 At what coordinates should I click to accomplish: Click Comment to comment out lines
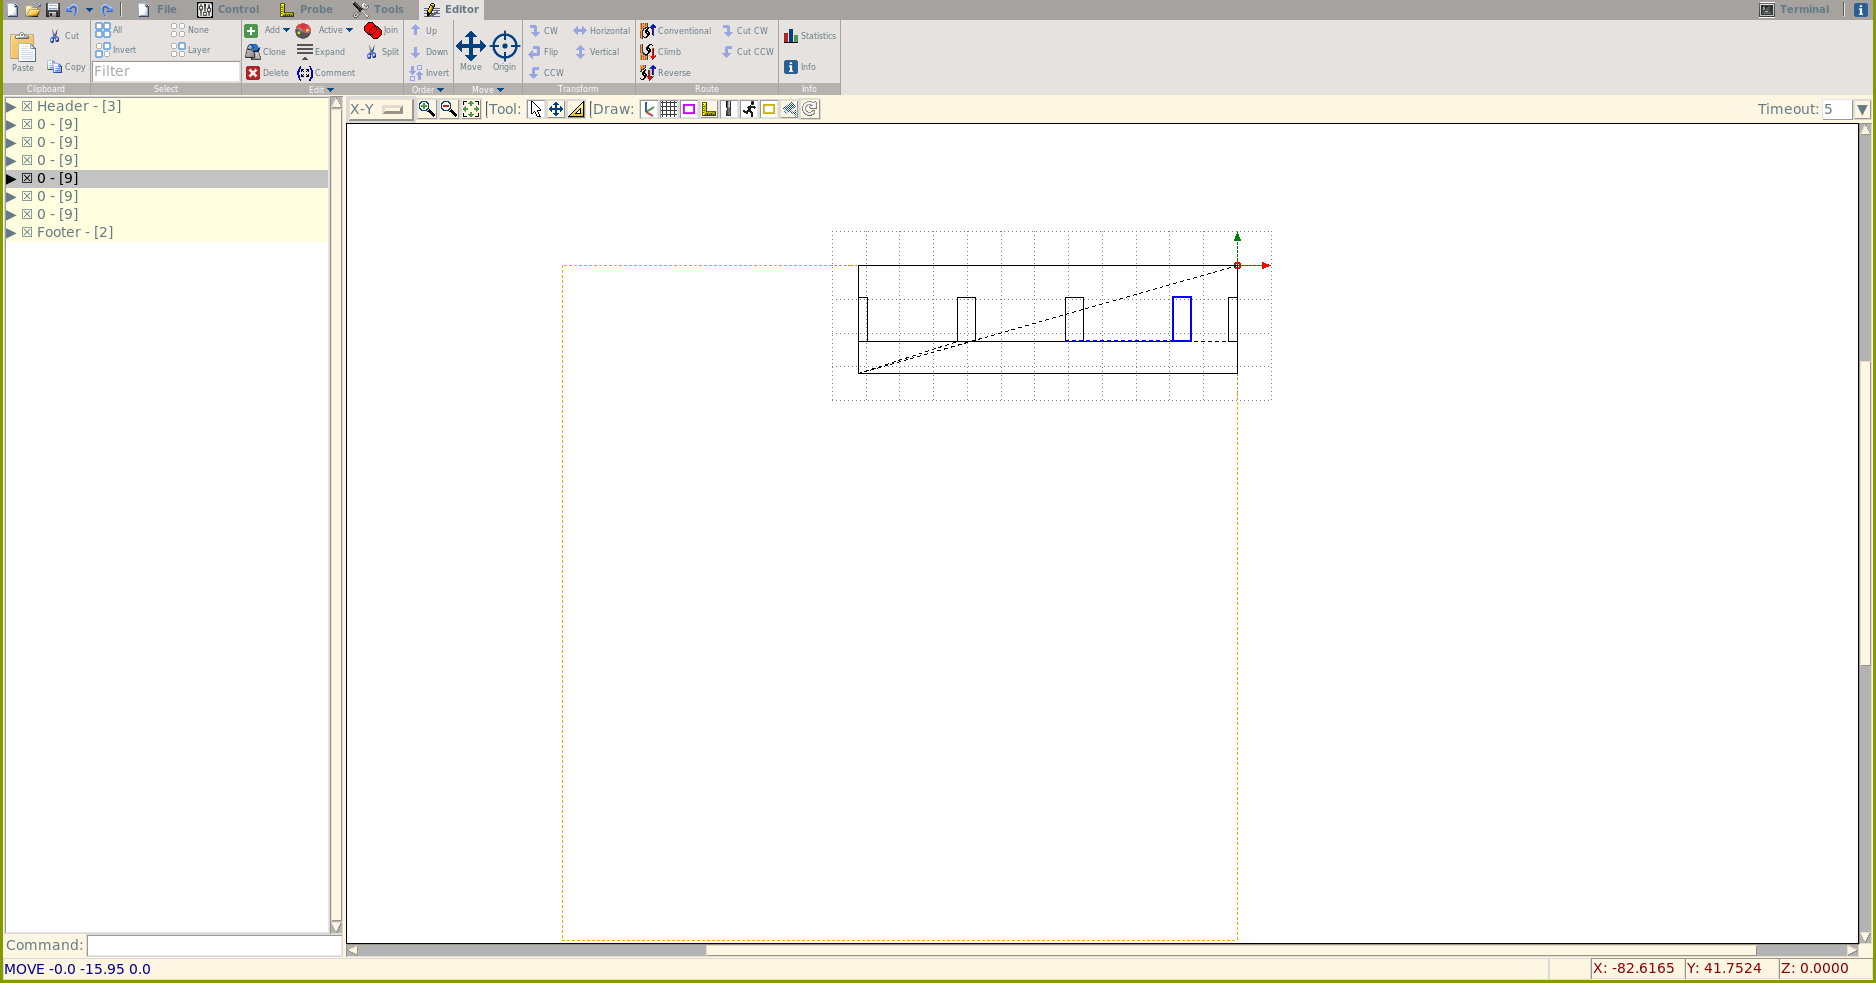pos(326,73)
